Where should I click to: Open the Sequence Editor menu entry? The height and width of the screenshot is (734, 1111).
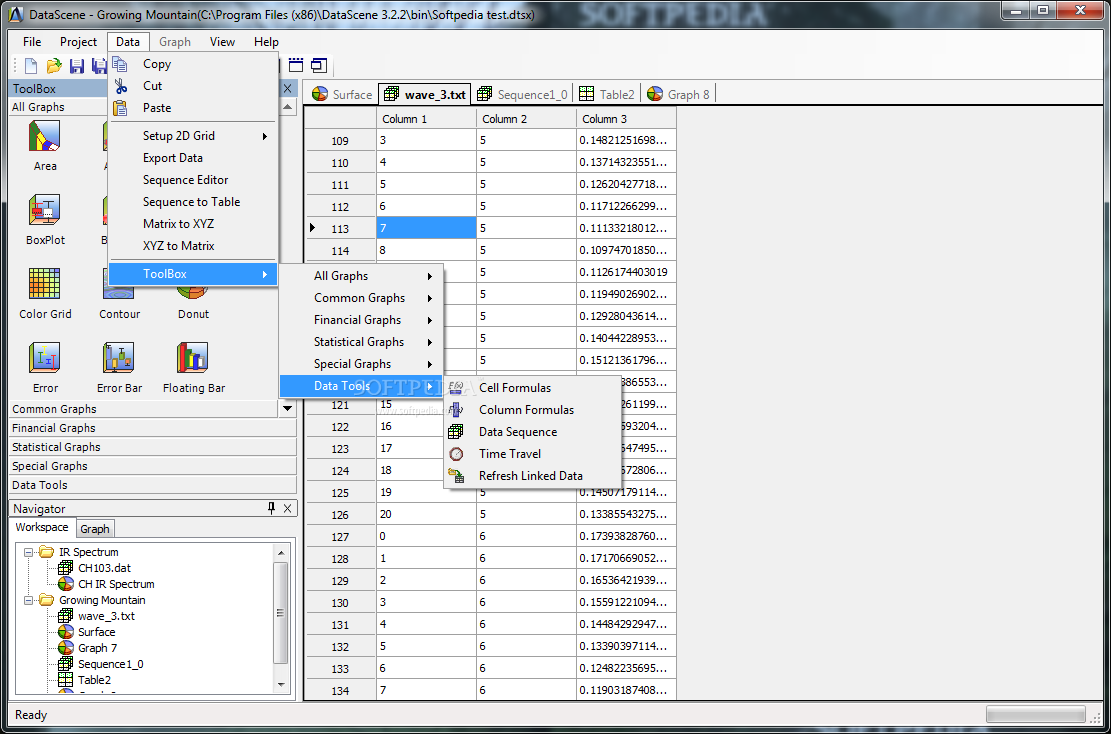click(x=193, y=180)
